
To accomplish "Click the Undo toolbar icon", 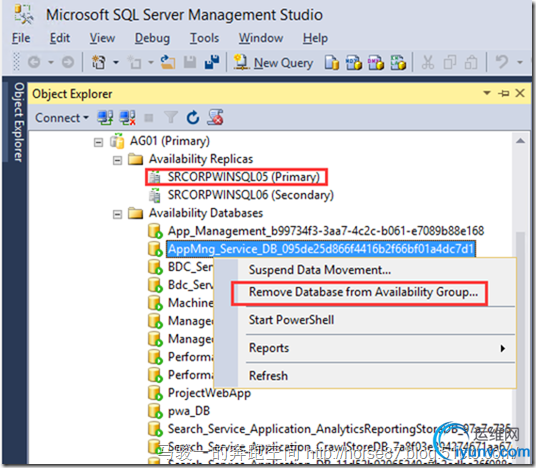I will tap(502, 62).
